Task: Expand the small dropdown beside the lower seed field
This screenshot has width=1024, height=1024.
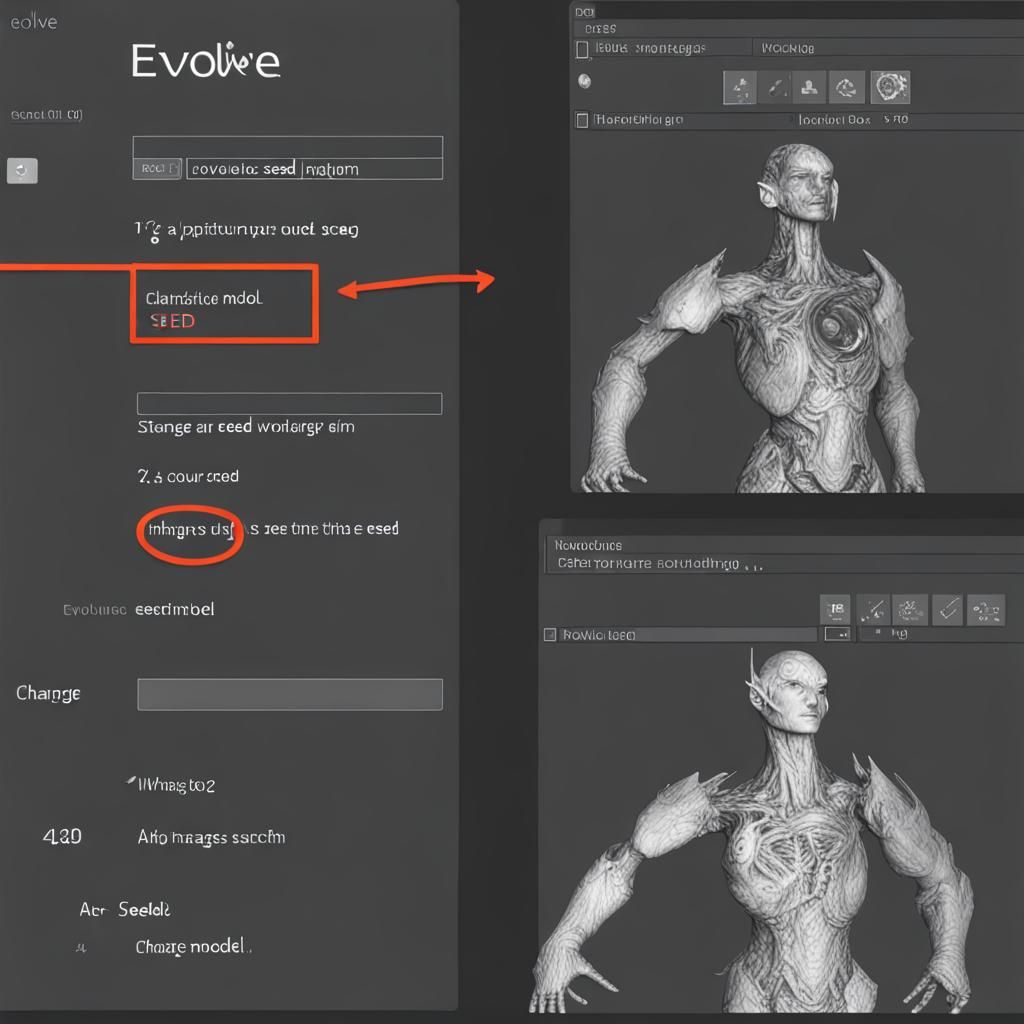Action: click(837, 632)
